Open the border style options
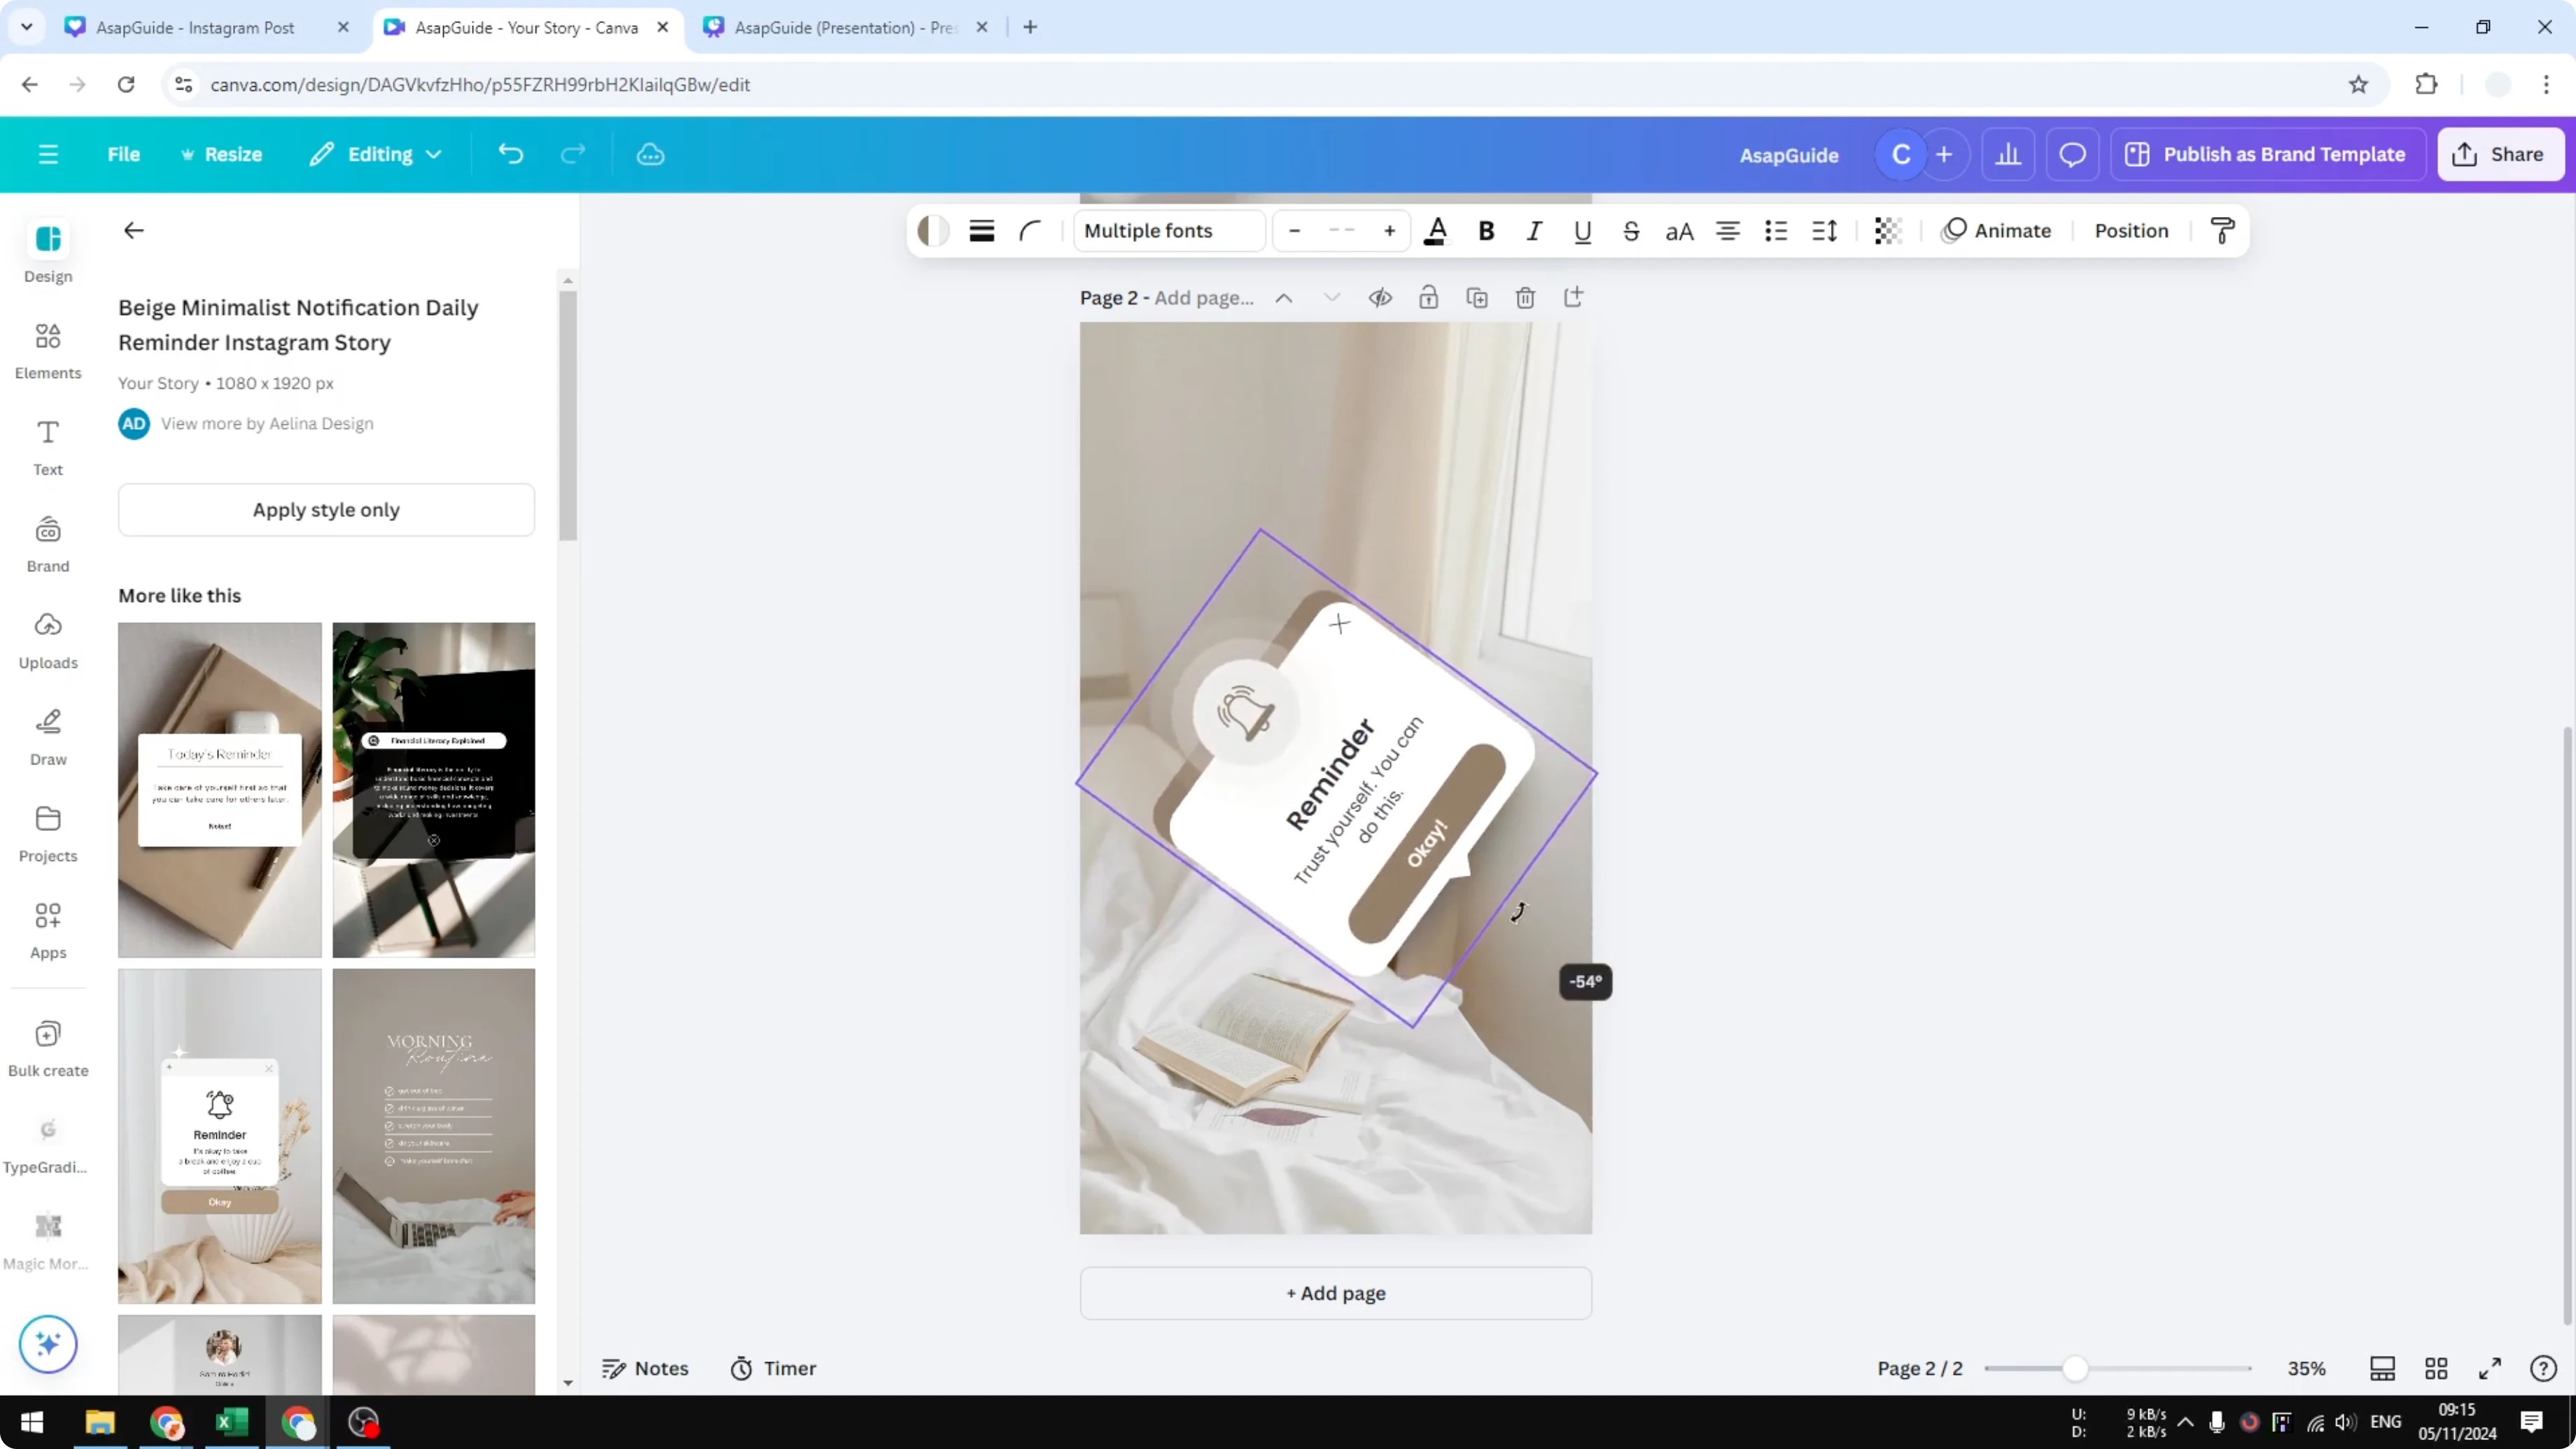 (x=982, y=231)
